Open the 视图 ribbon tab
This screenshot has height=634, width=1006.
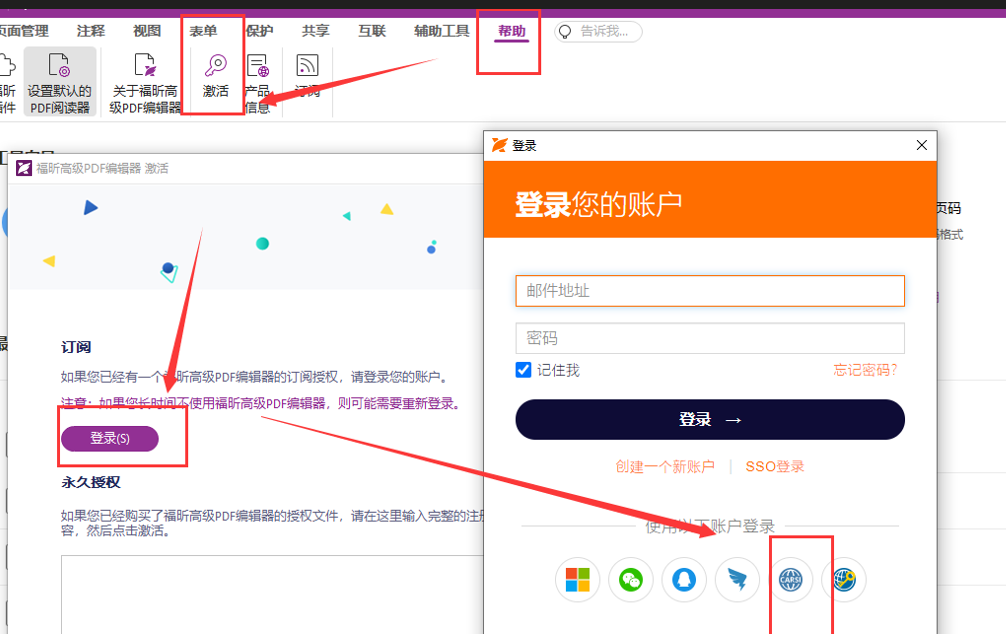147,31
